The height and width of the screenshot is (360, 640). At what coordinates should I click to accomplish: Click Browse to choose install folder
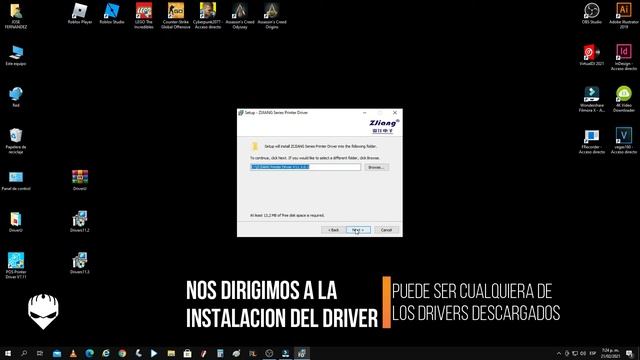coord(376,167)
